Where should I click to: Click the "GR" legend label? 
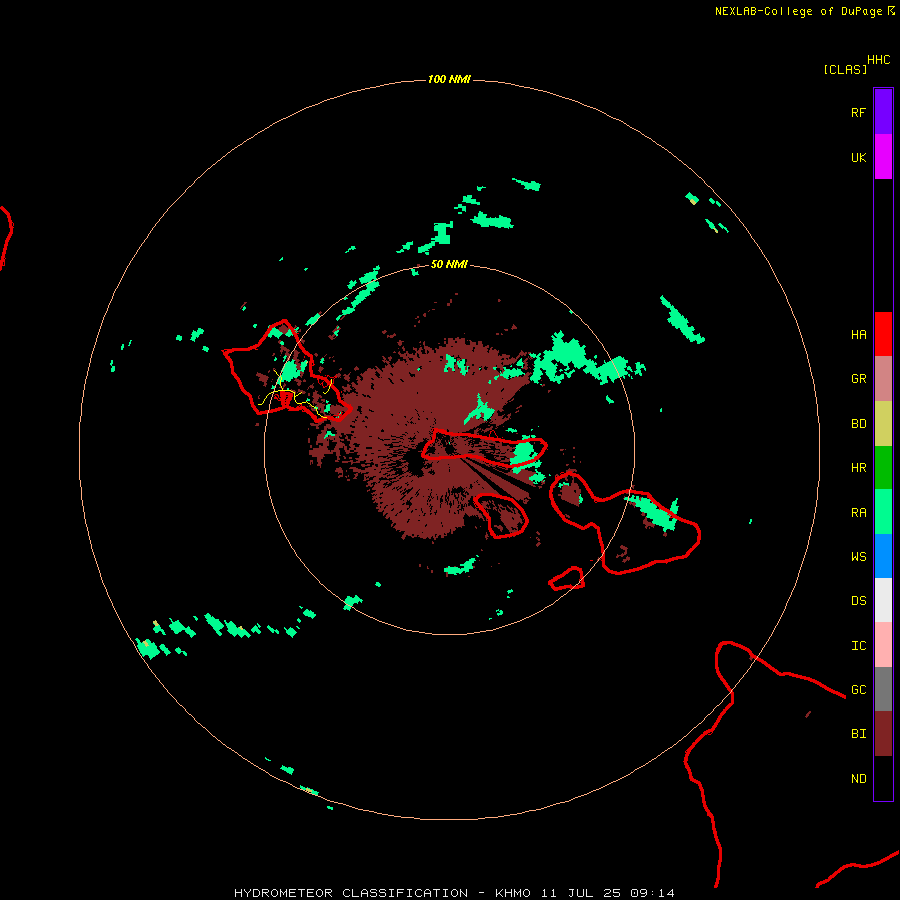[x=859, y=379]
